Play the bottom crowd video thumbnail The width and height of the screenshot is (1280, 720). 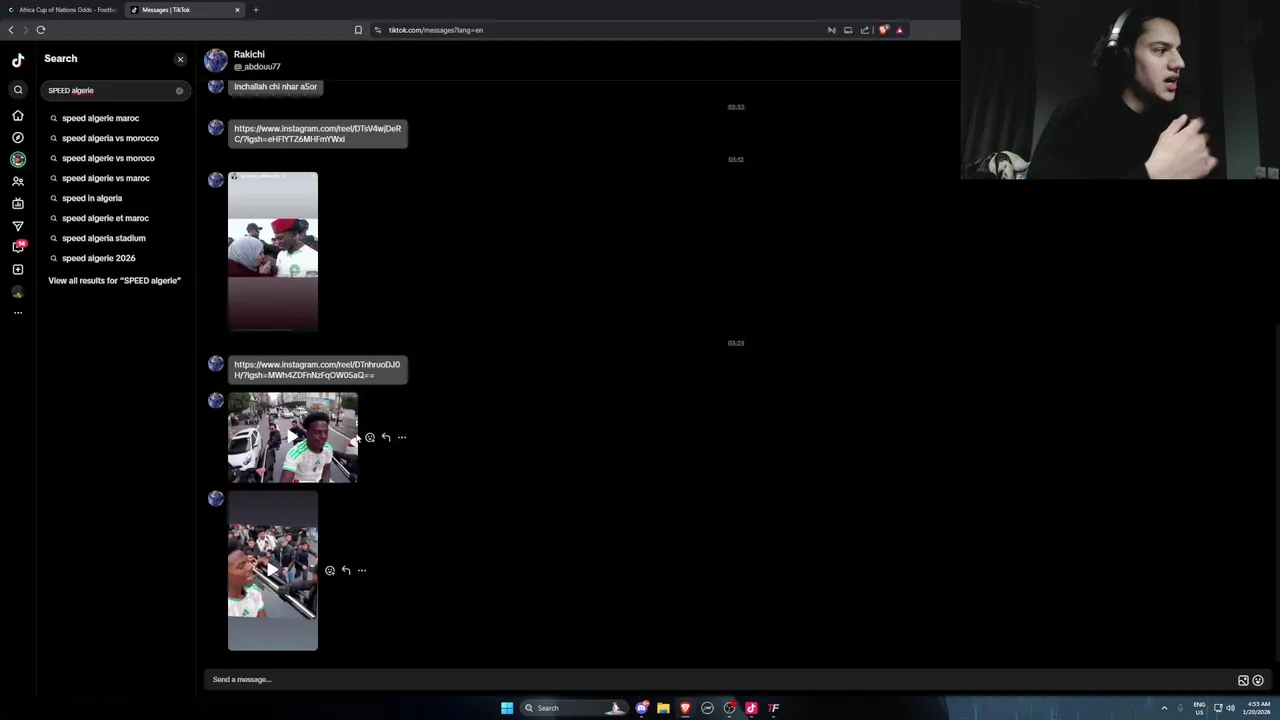pyautogui.click(x=273, y=570)
